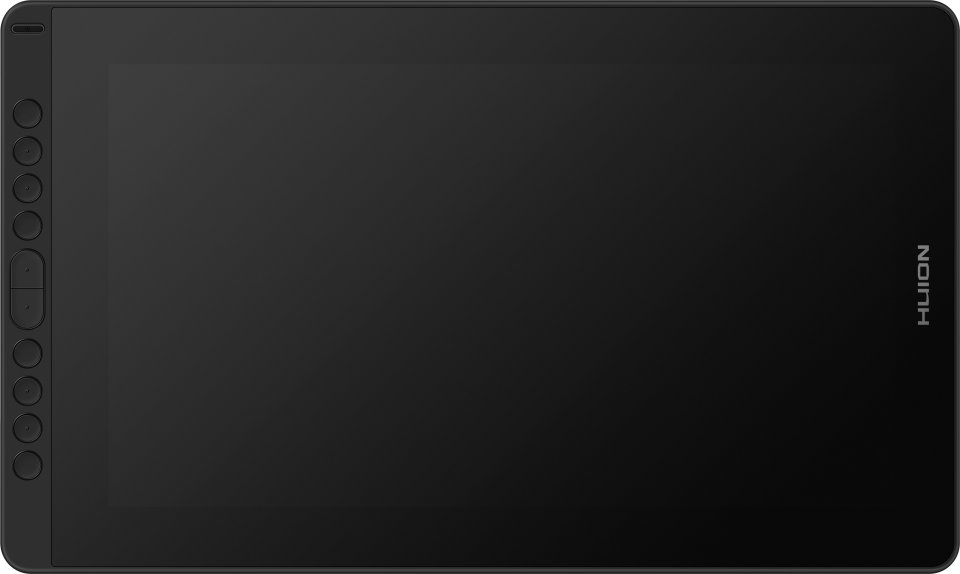Tap the second round key below the oval button
The width and height of the screenshot is (960, 574).
(28, 391)
